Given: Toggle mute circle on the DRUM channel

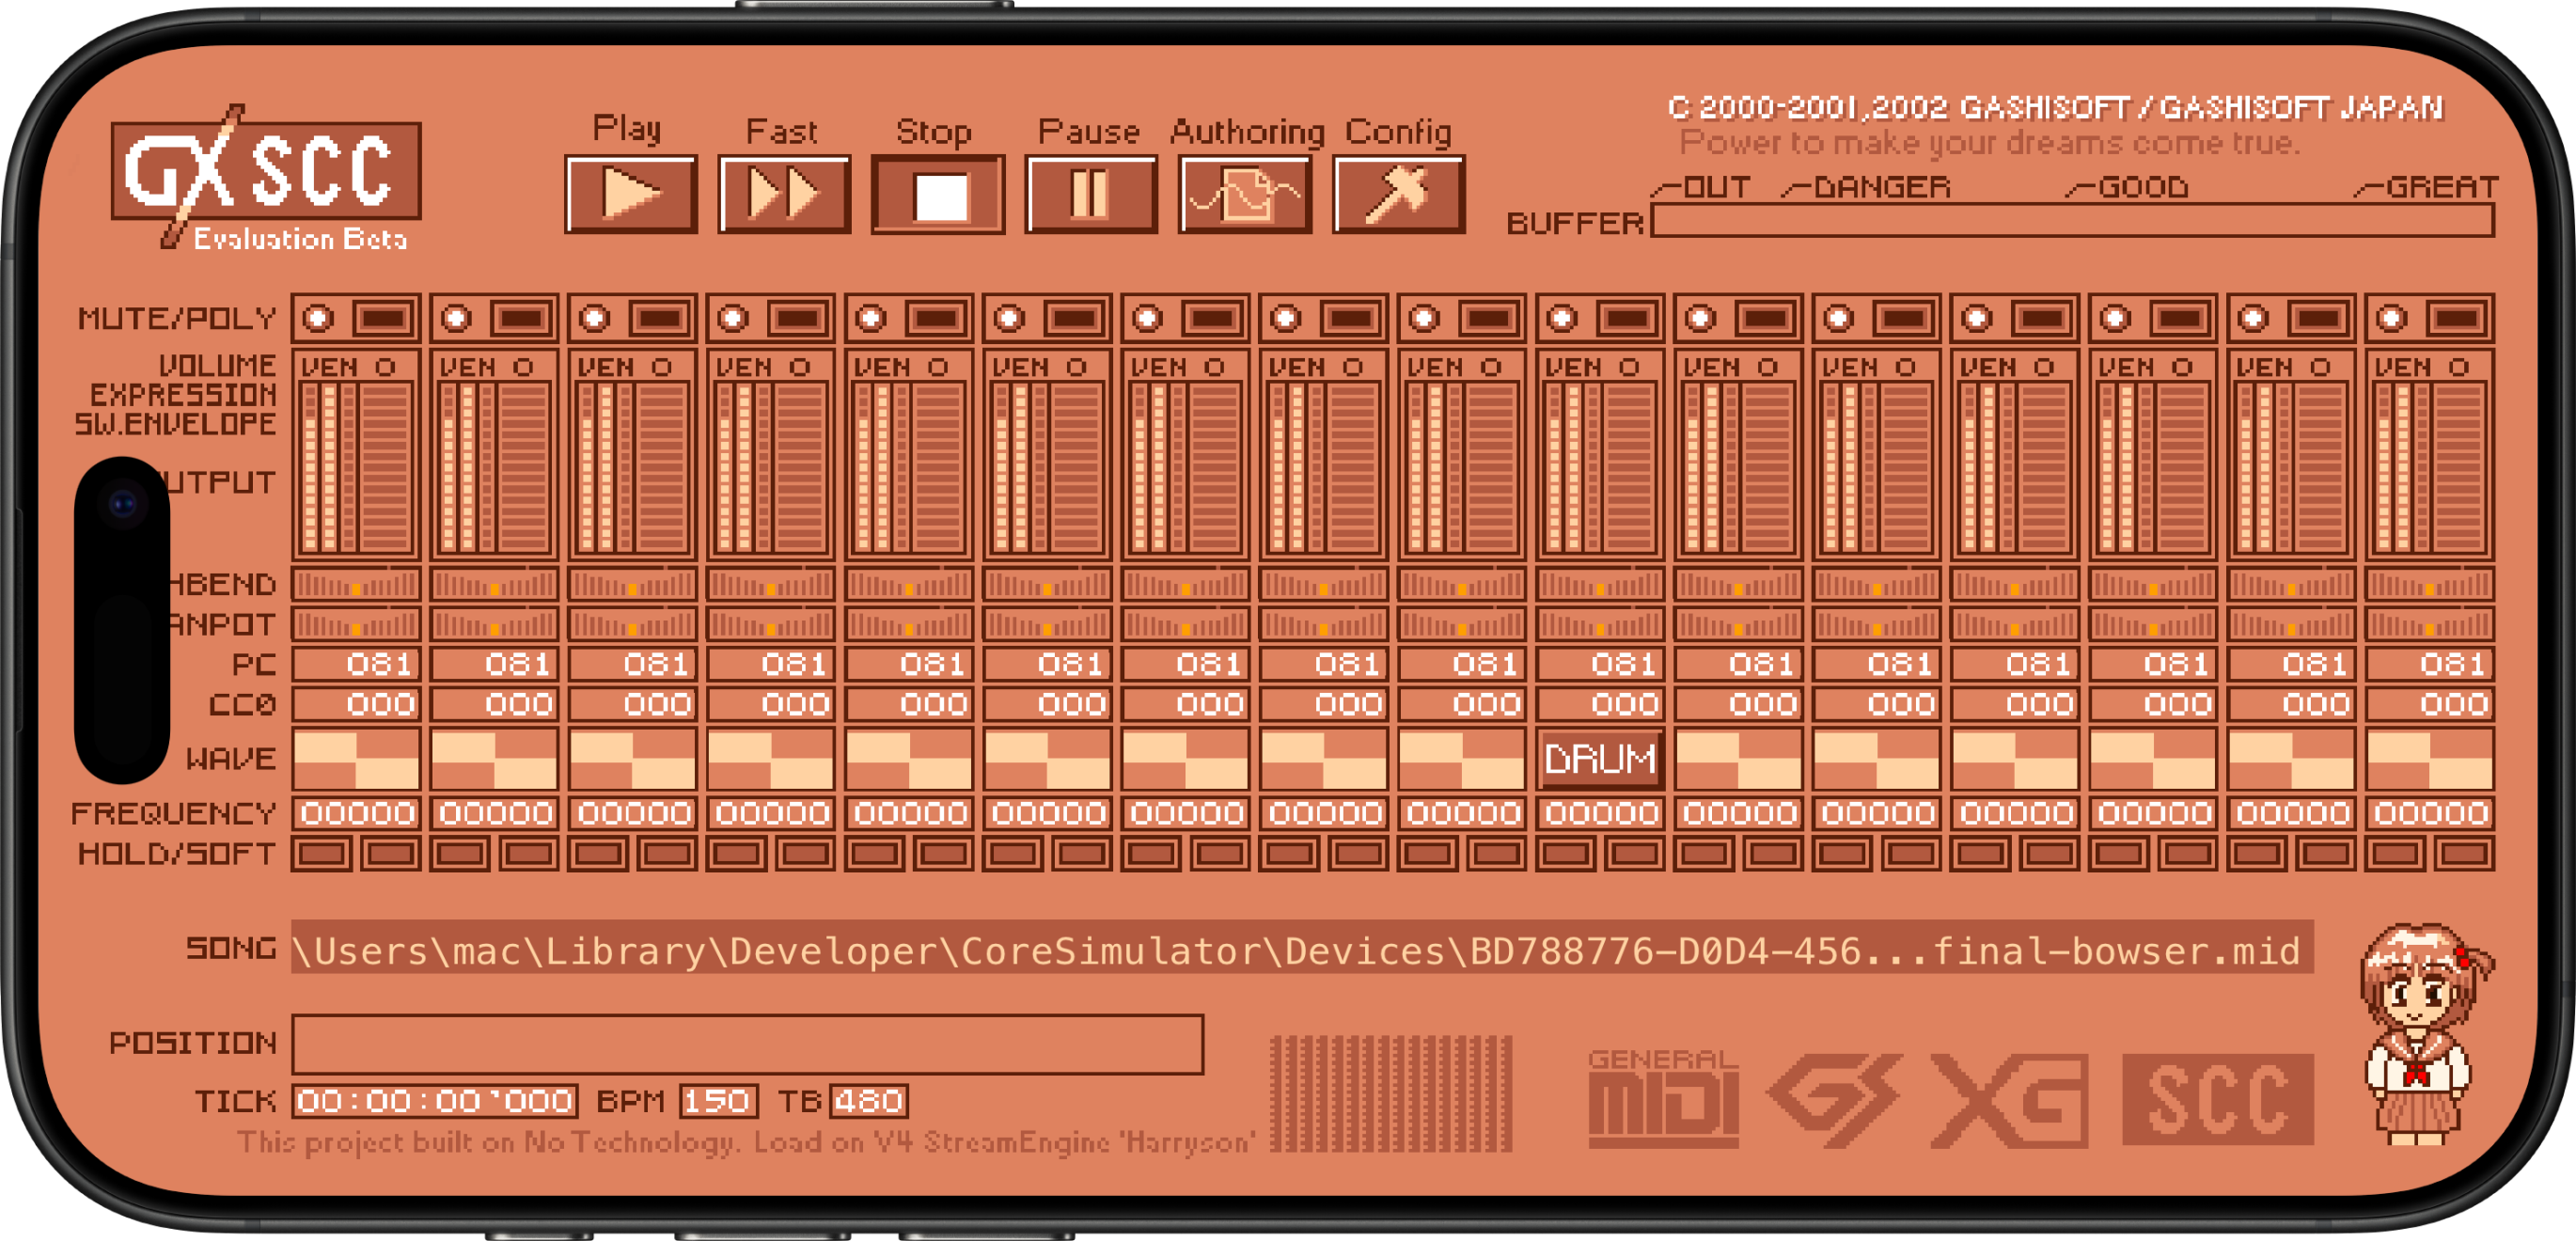Looking at the screenshot, I should pyautogui.click(x=1562, y=318).
